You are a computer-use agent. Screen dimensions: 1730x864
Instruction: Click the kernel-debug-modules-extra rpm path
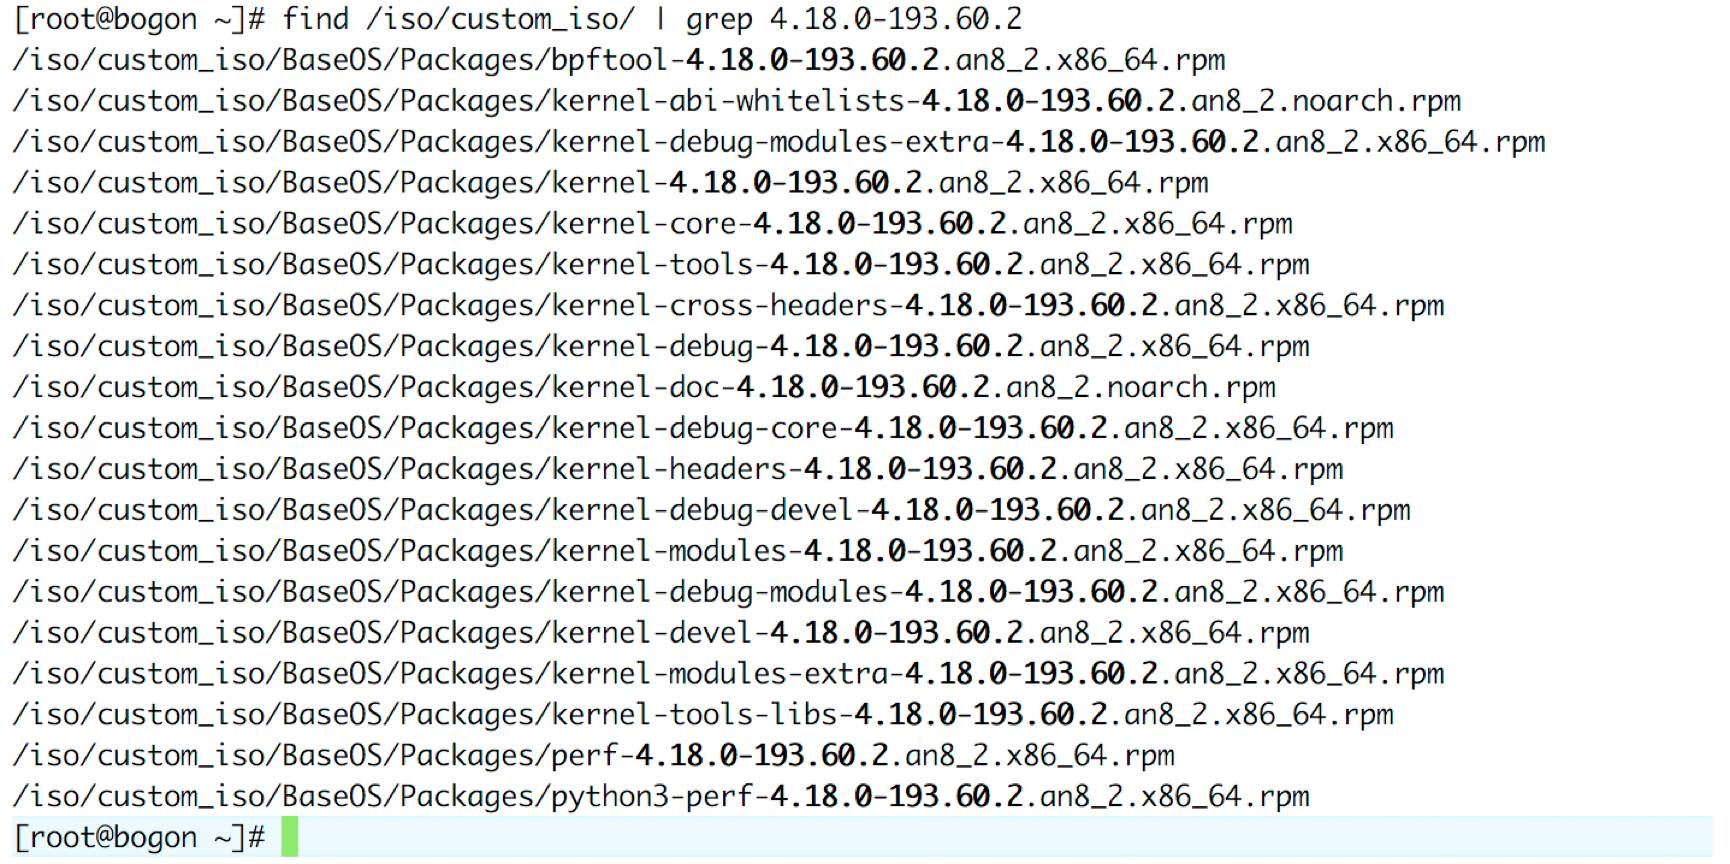point(779,142)
